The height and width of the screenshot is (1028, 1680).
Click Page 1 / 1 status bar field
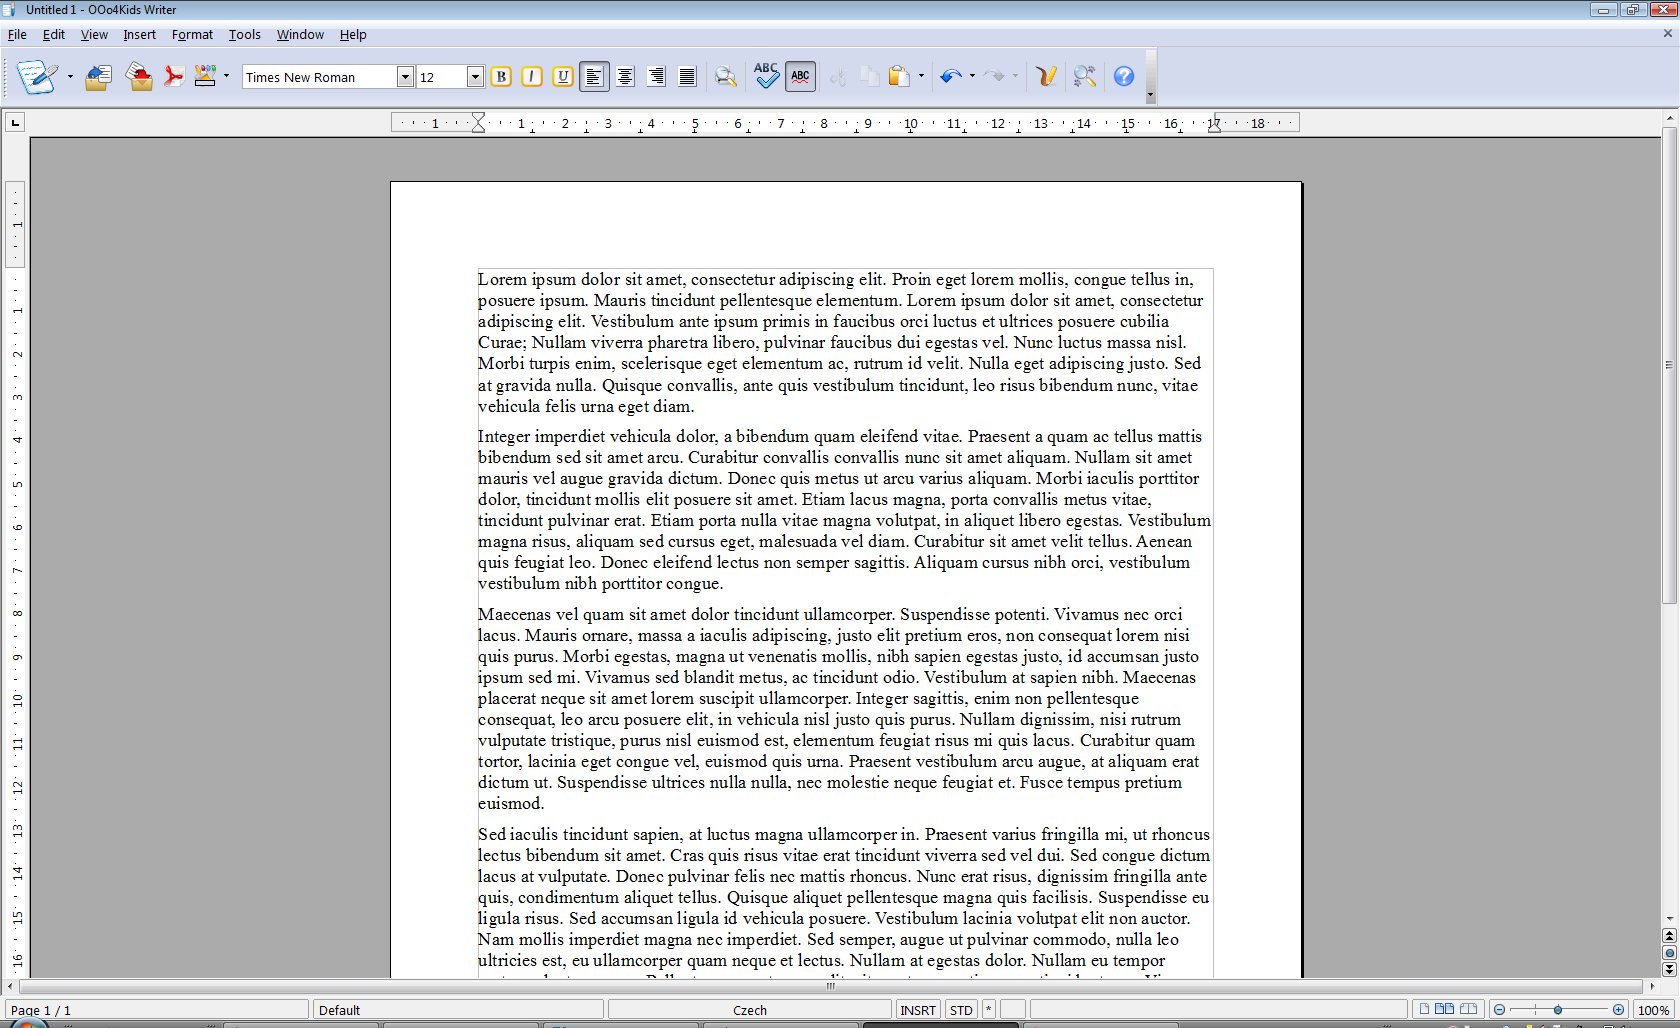click(157, 1010)
